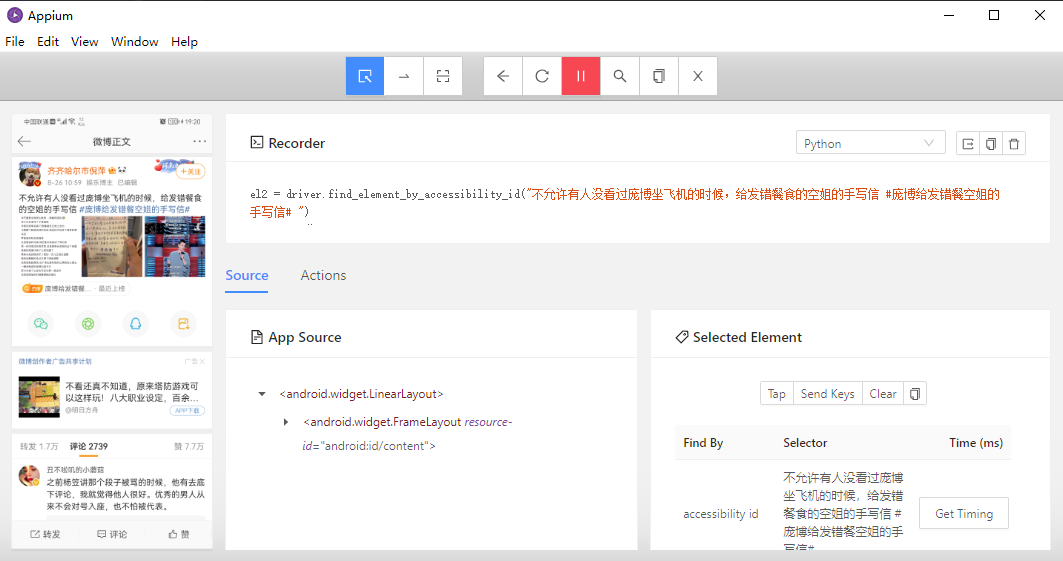Click Appium logo in title bar
Image resolution: width=1063 pixels, height=561 pixels.
(x=14, y=15)
